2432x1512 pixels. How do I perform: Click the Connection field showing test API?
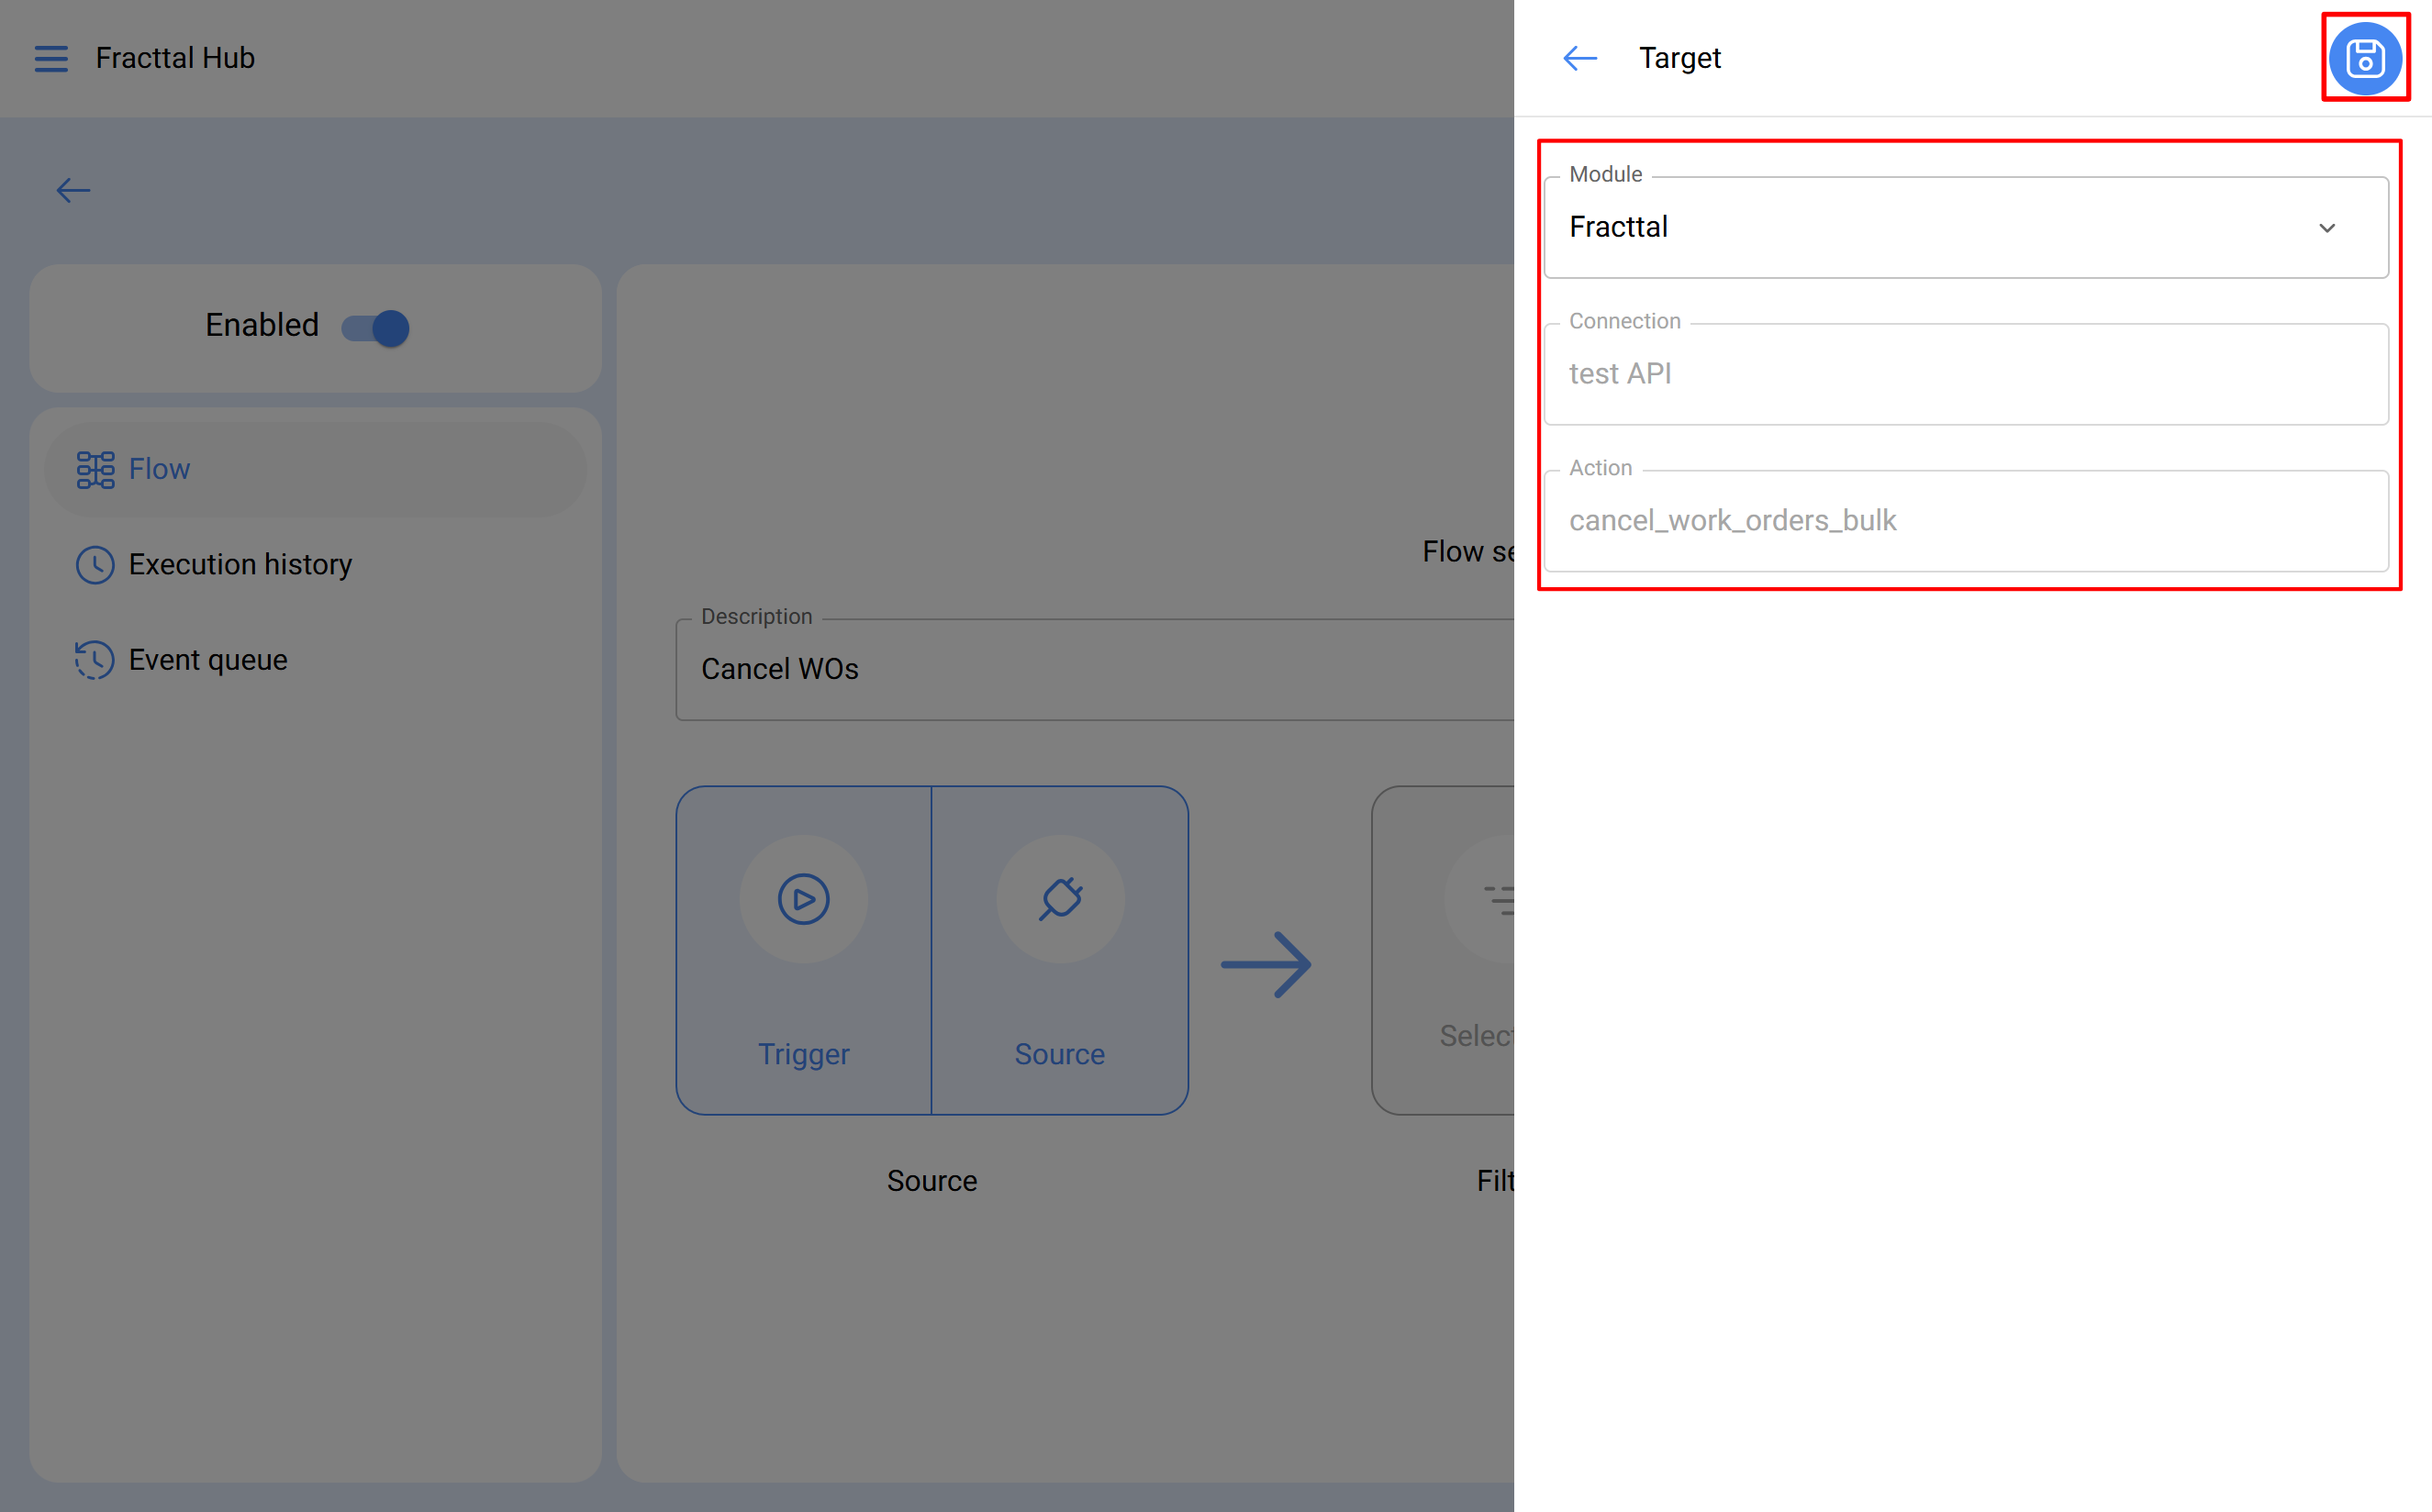coord(1964,374)
